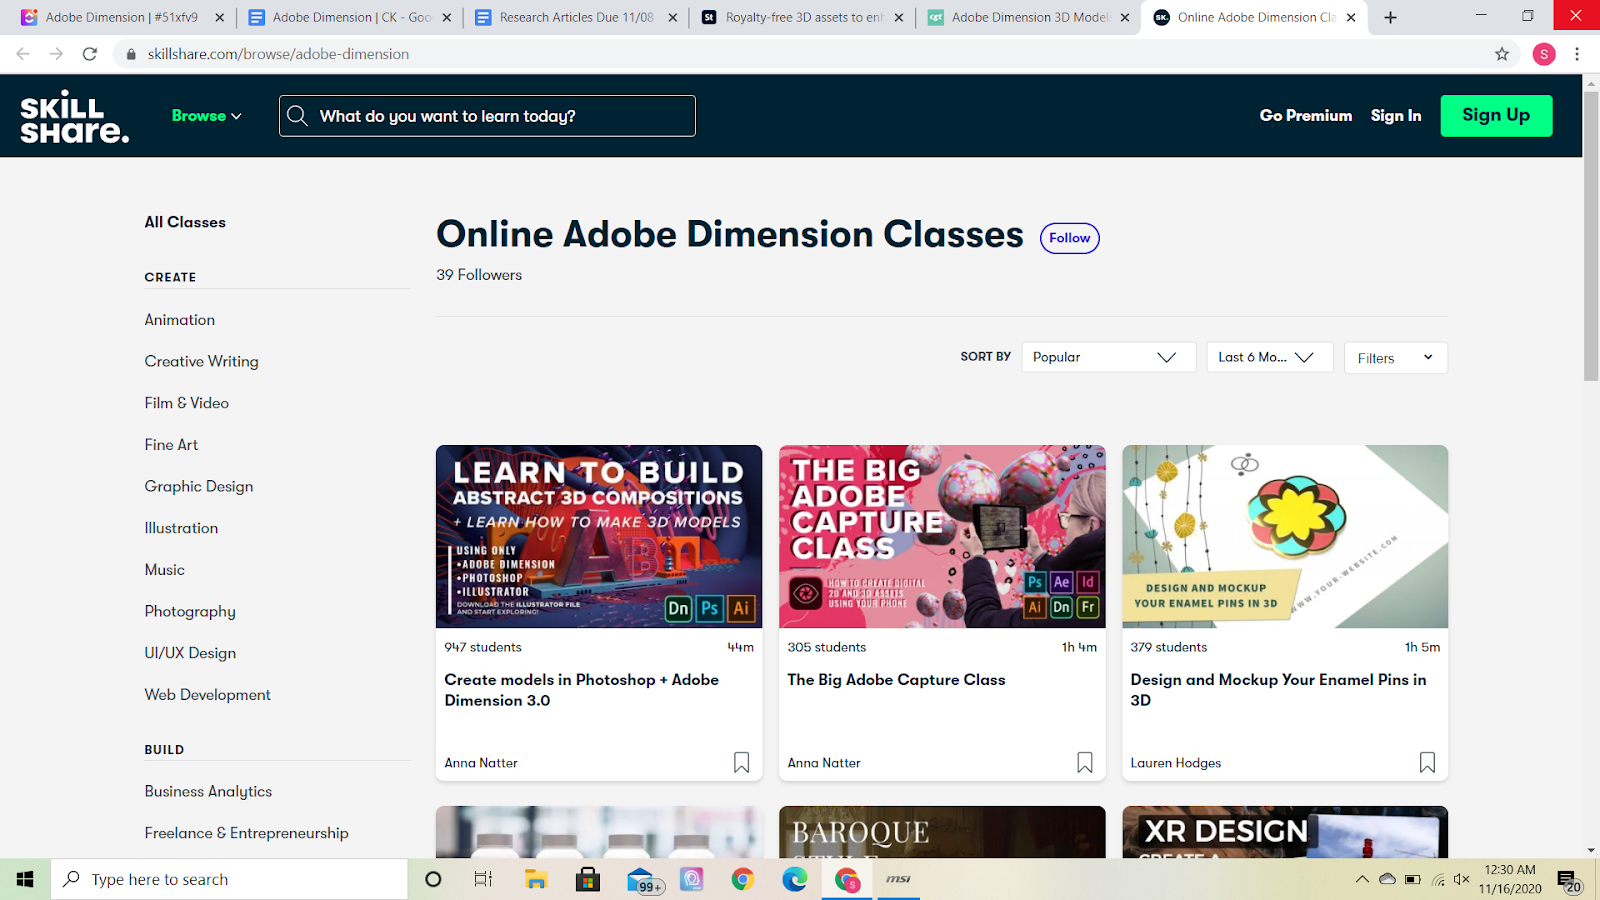This screenshot has width=1600, height=900.
Task: Expand the Filters dropdown
Action: (x=1396, y=358)
